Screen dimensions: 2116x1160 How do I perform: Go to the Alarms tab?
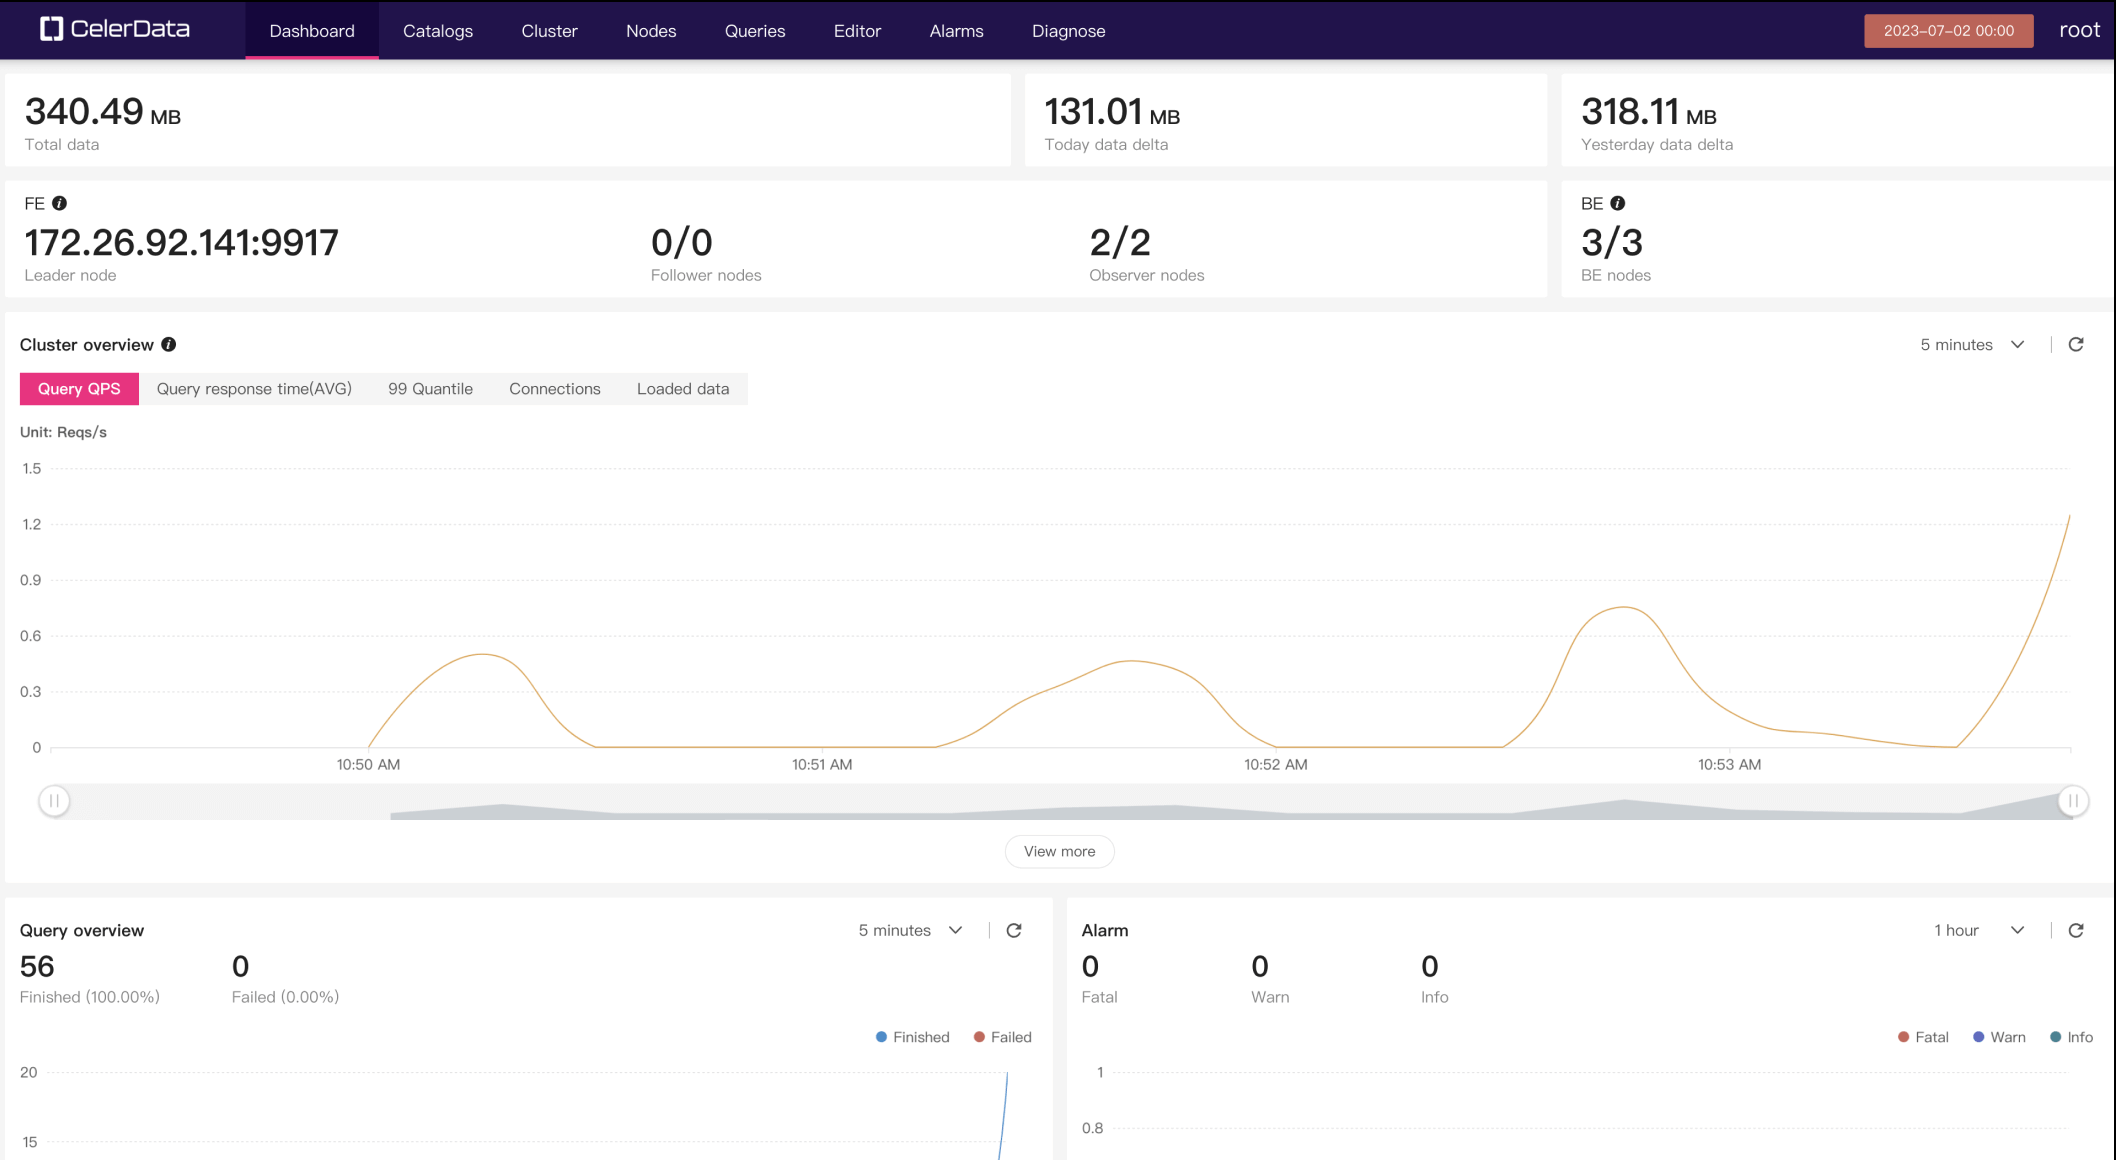[x=956, y=30]
